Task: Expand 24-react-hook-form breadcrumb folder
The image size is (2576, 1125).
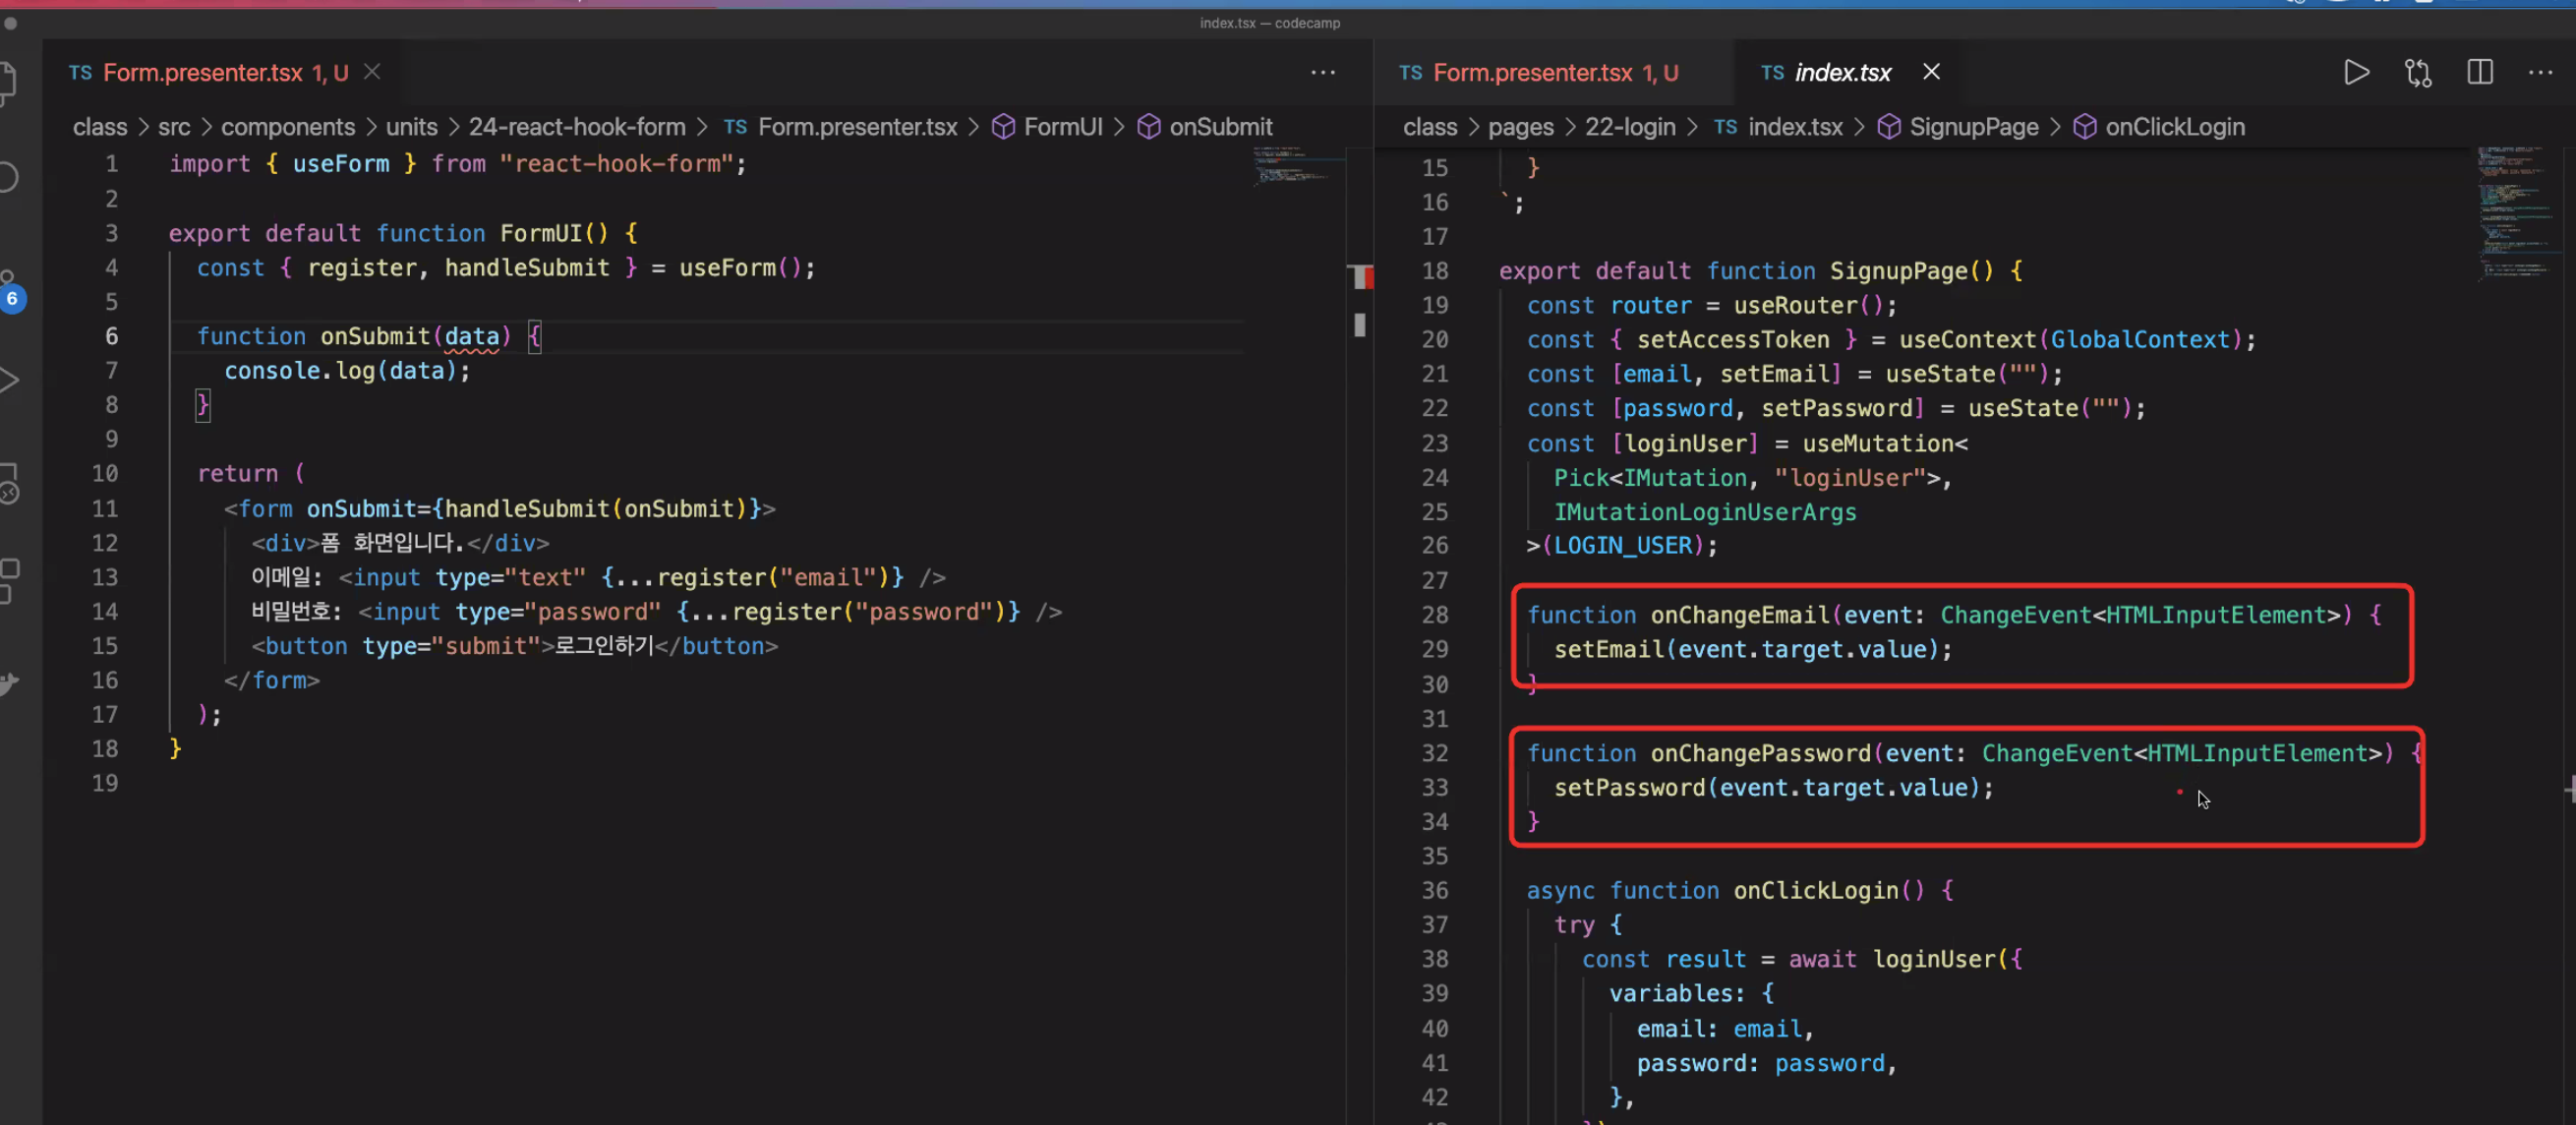Action: coord(577,127)
